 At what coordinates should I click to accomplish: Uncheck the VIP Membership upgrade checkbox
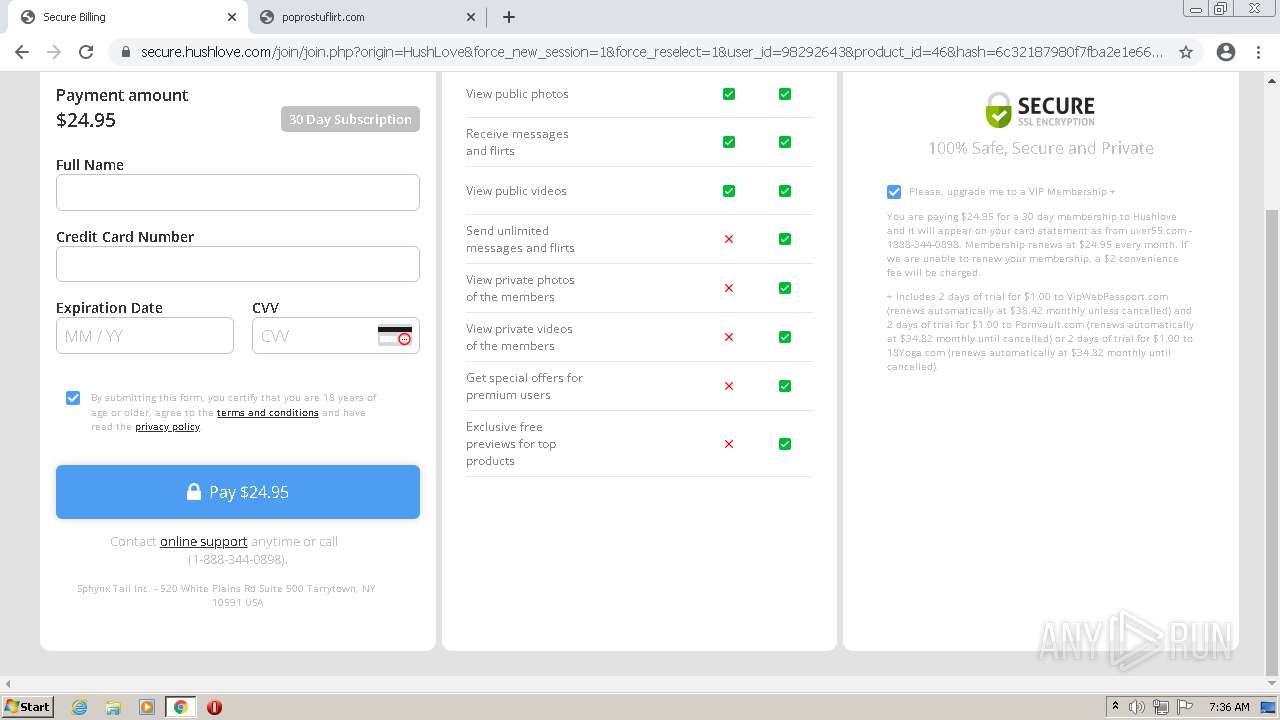[x=894, y=192]
